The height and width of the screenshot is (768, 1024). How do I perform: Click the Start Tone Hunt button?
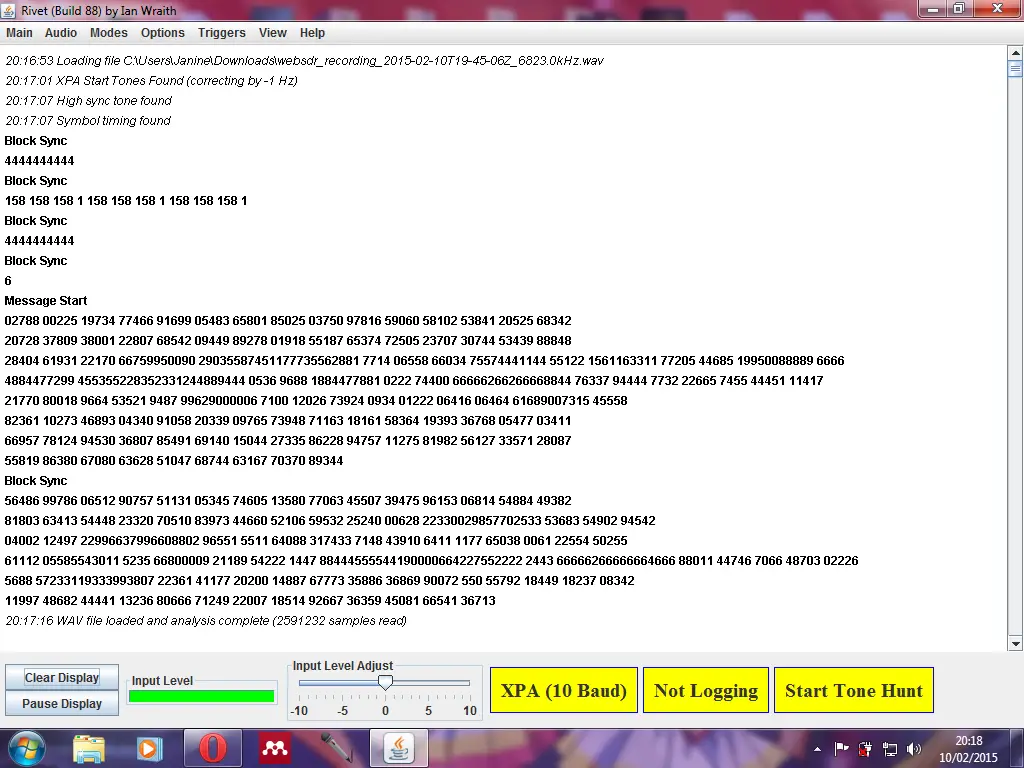click(853, 690)
